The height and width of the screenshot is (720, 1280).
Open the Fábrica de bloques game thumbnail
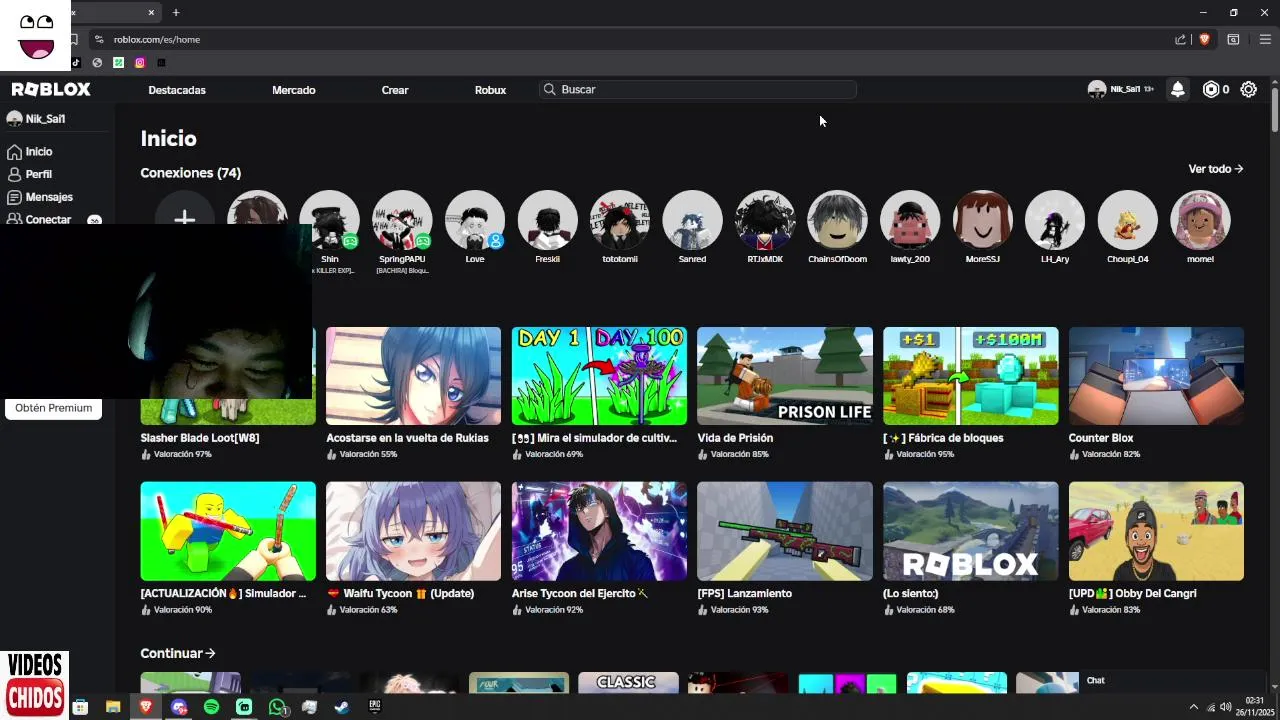pos(970,376)
